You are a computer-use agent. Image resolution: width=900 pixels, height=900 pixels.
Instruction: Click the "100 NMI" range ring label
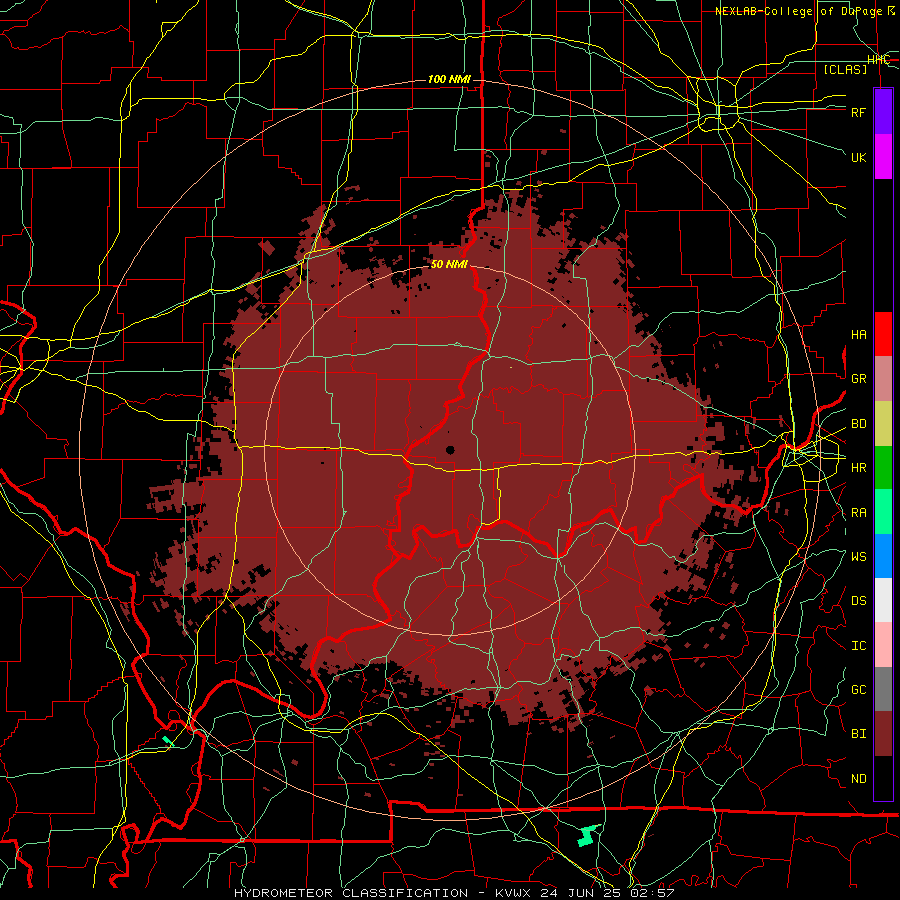tap(449, 79)
